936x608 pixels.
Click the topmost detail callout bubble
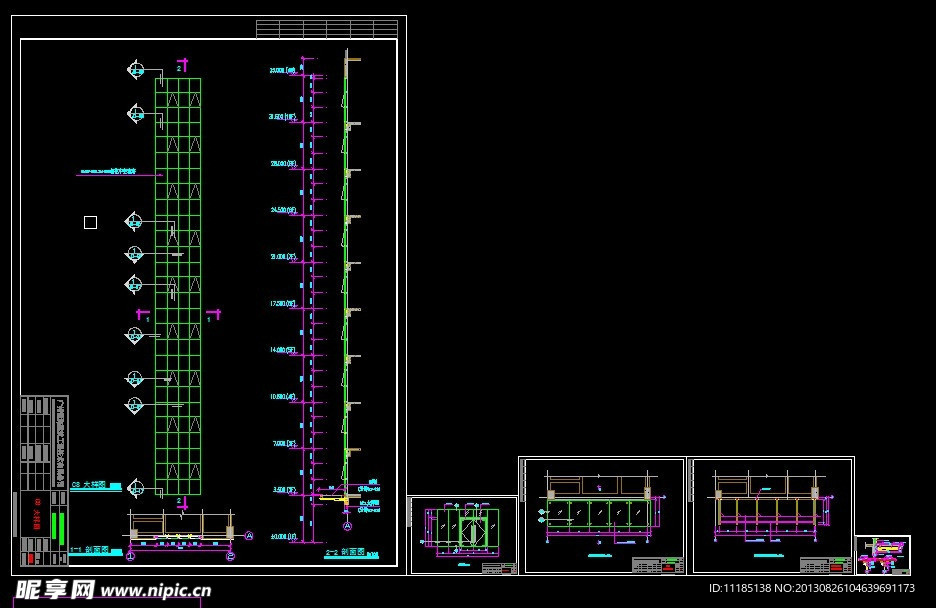(x=136, y=70)
